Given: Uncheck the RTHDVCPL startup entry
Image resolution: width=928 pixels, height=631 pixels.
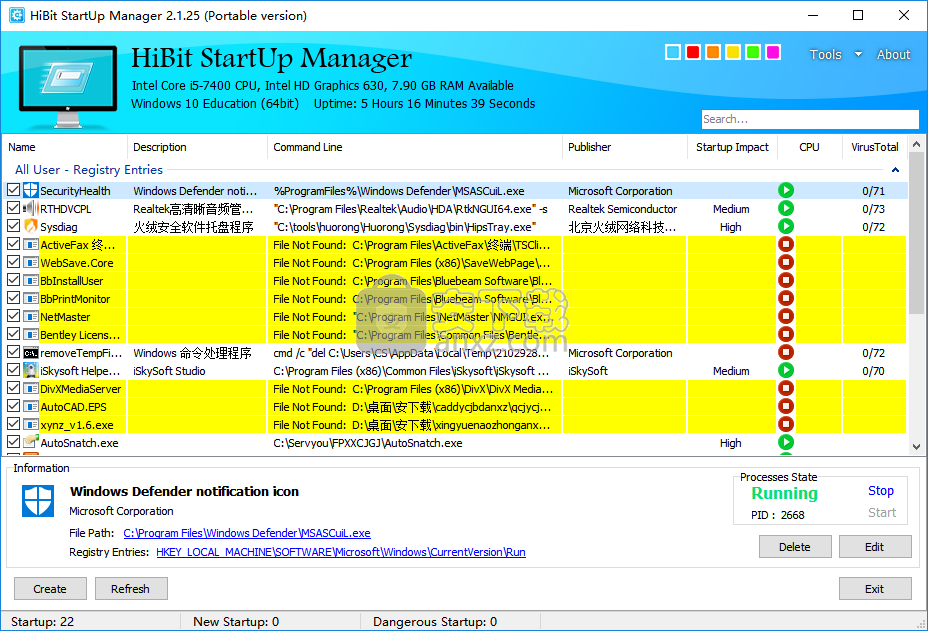Looking at the screenshot, I should [14, 208].
